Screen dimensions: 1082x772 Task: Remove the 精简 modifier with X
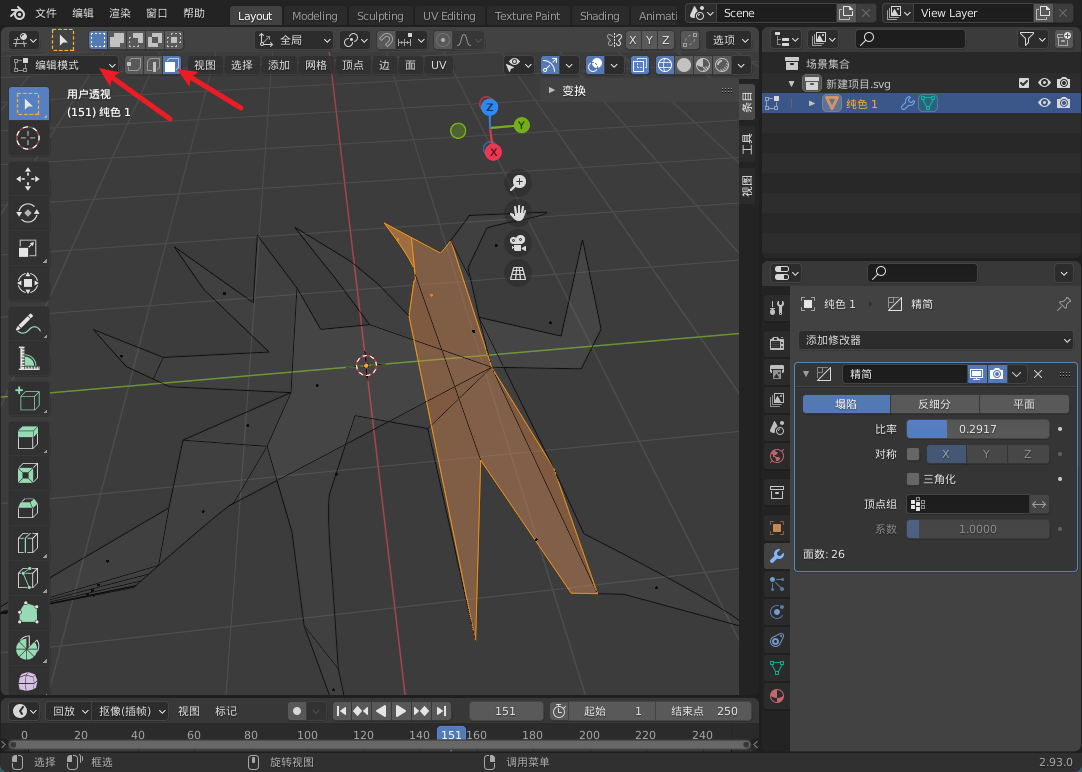(1038, 374)
